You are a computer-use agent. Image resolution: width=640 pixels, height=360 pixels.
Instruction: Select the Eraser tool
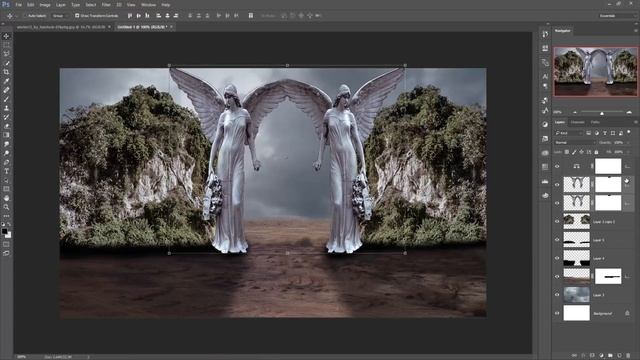click(x=6, y=126)
